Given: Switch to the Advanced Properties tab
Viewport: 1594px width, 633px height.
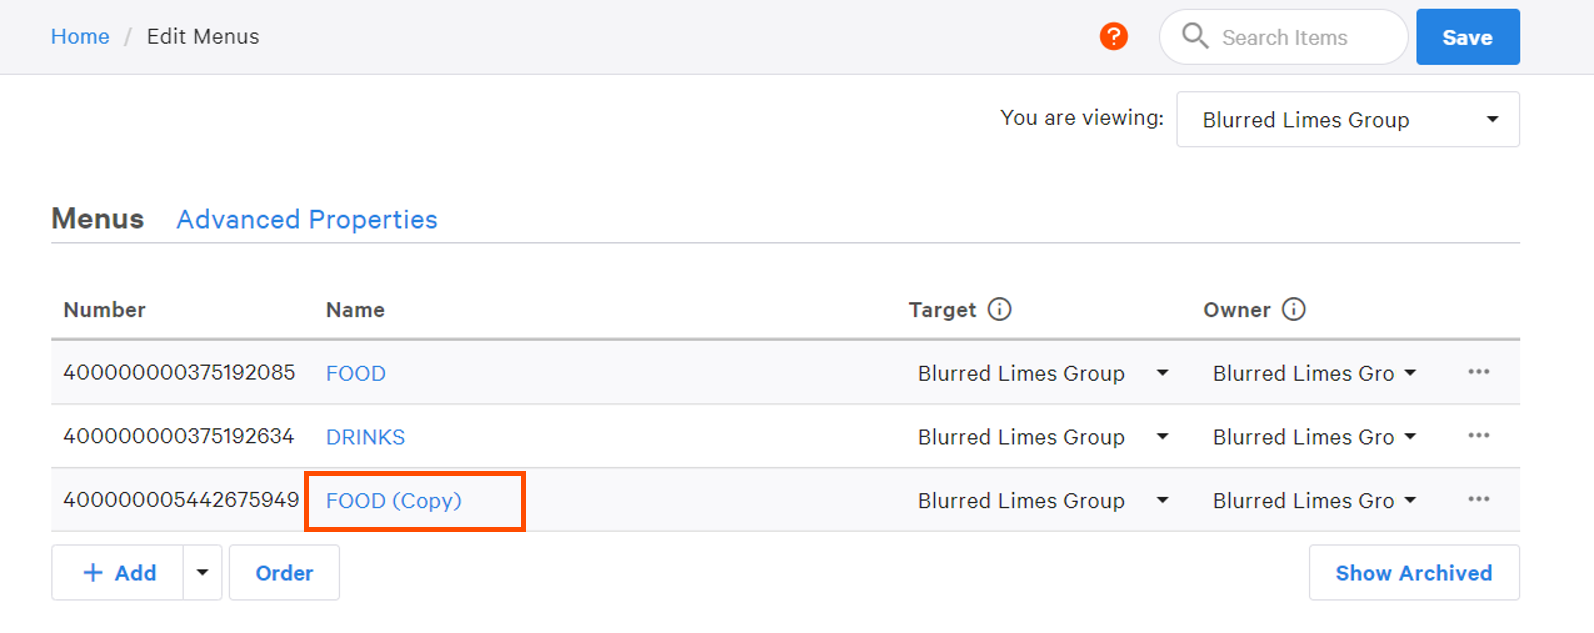Looking at the screenshot, I should [x=306, y=220].
